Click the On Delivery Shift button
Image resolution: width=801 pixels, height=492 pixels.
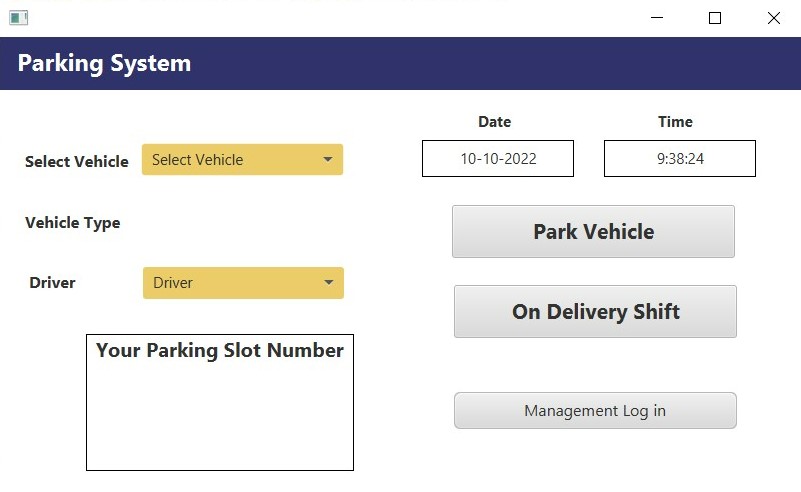pyautogui.click(x=595, y=312)
